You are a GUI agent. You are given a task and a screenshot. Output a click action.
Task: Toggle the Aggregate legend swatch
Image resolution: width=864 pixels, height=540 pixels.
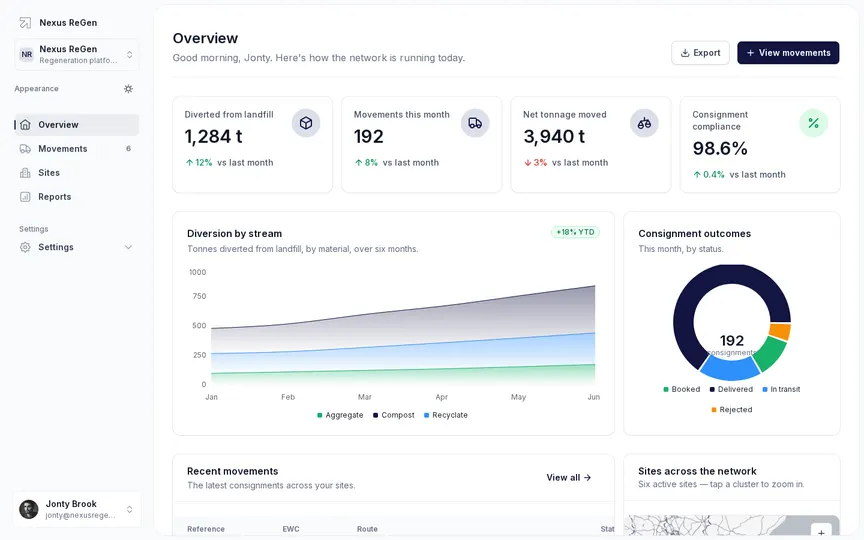pos(320,415)
